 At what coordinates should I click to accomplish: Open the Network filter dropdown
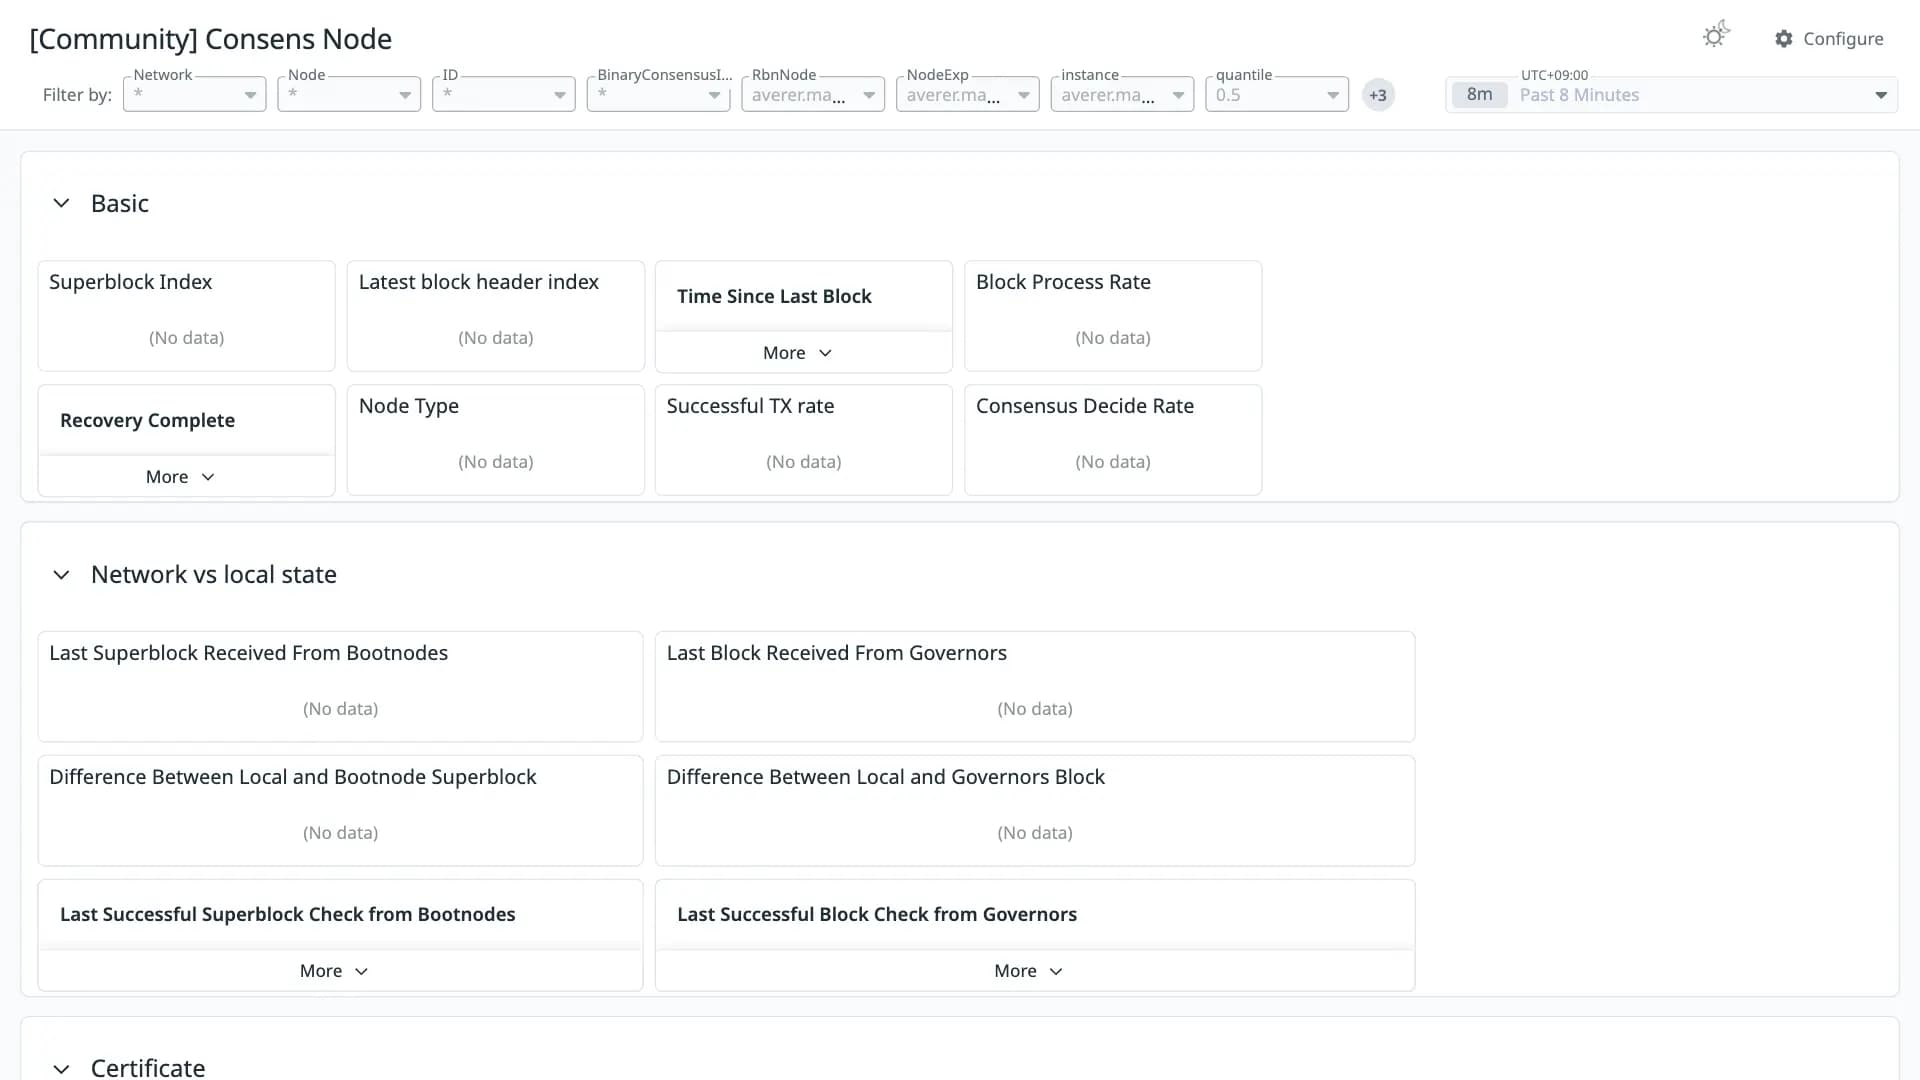[194, 94]
